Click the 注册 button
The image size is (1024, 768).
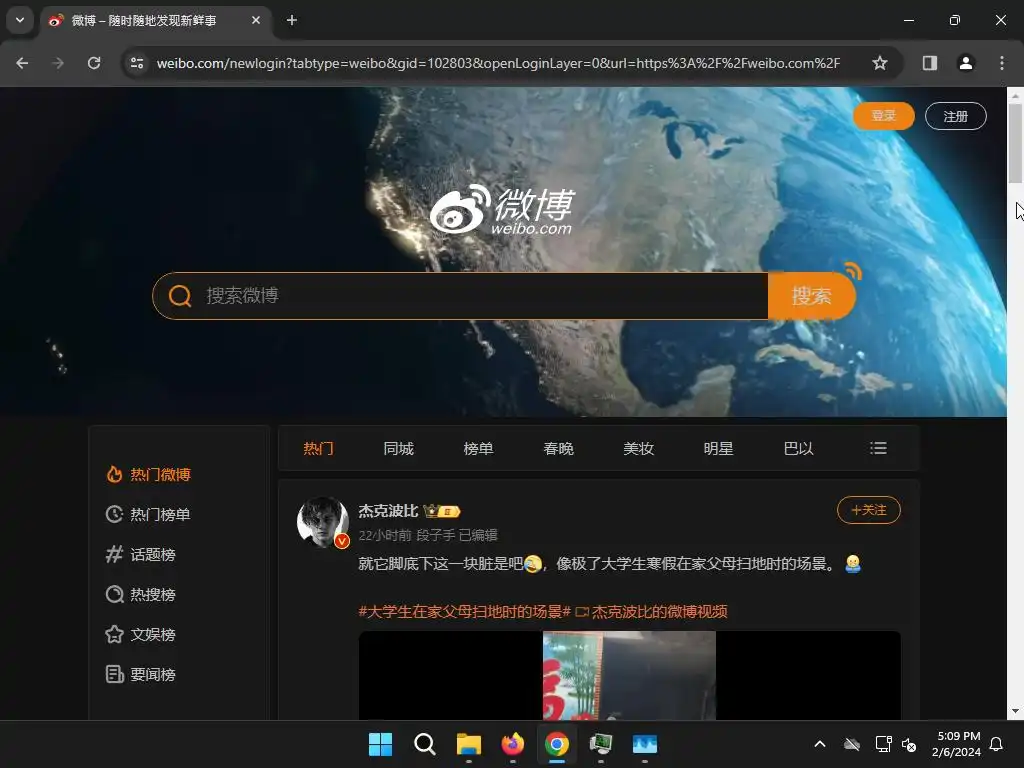coord(955,116)
